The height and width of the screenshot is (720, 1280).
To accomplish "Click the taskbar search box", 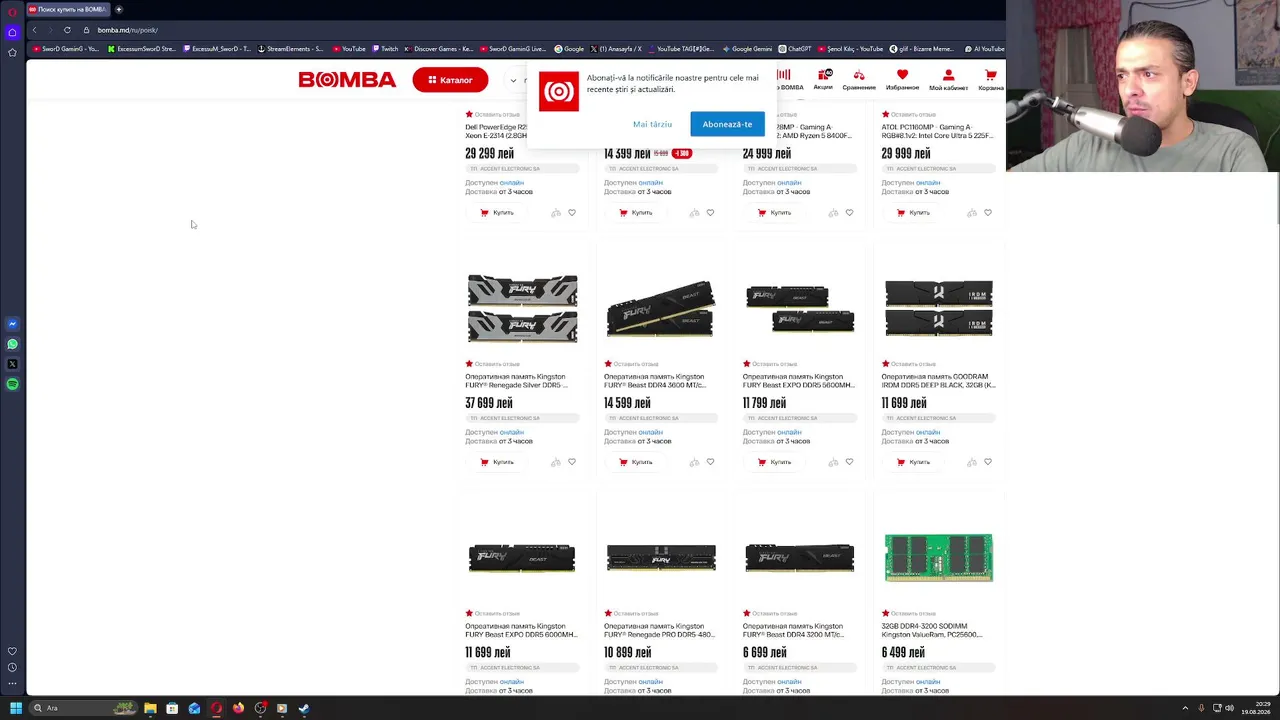I will click(x=83, y=708).
